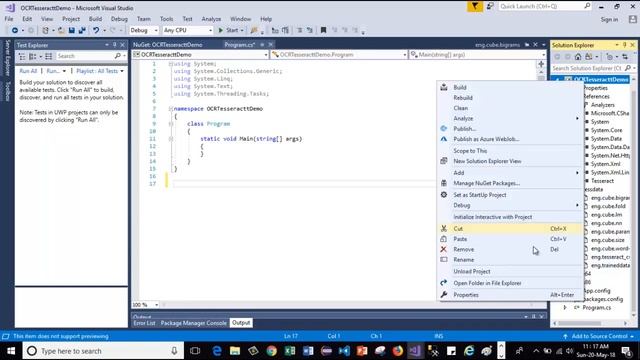Open the Tools menu
The image size is (640, 360).
166,19
